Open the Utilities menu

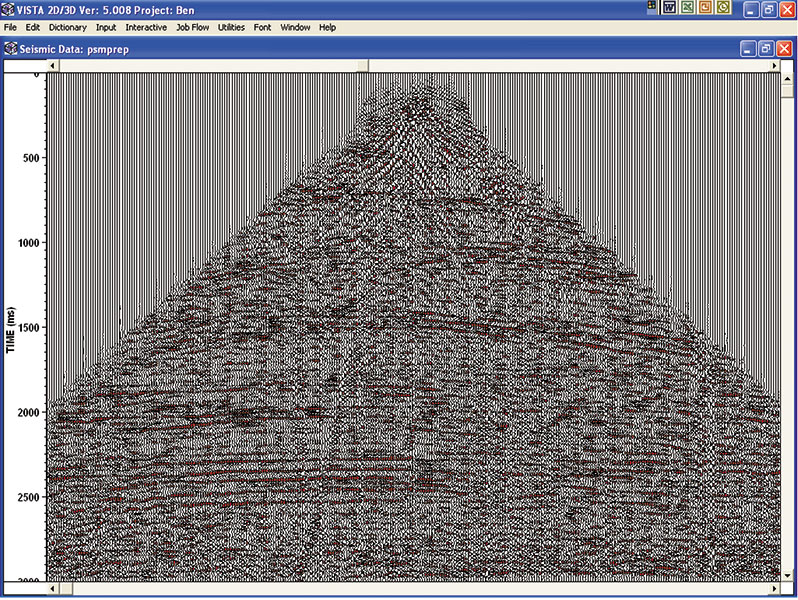[x=231, y=27]
